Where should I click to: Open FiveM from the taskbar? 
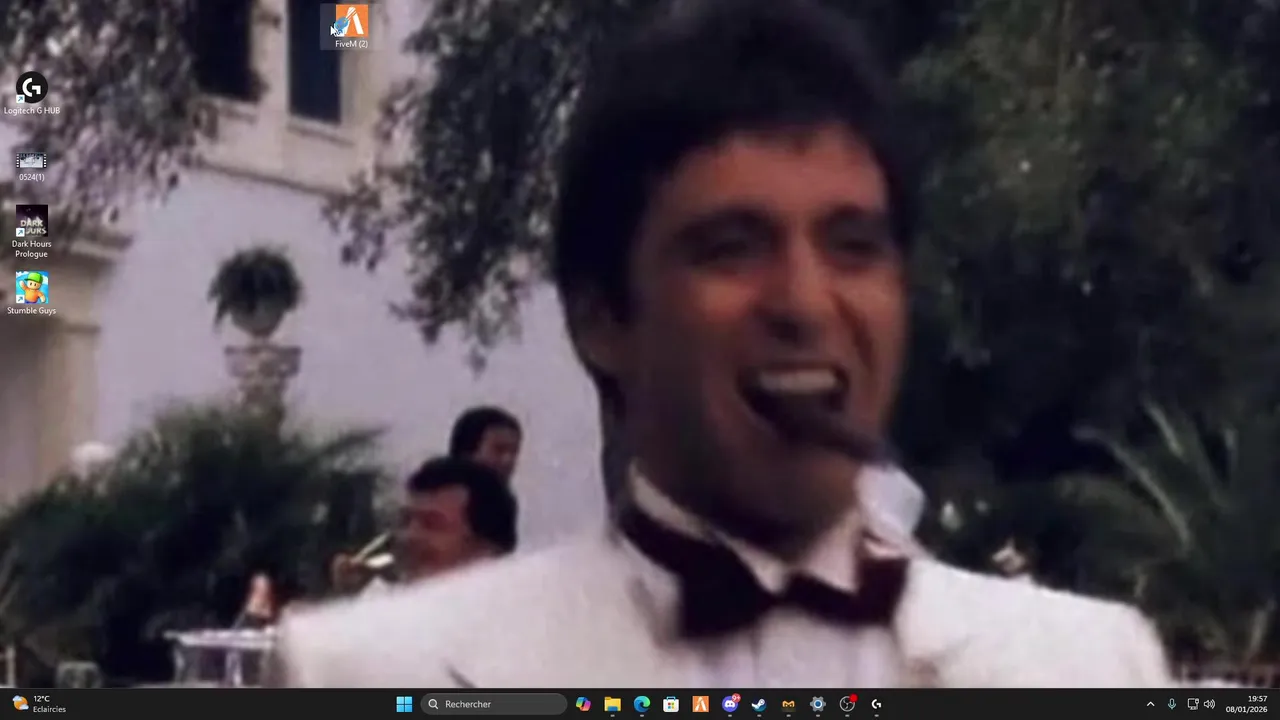coord(700,704)
